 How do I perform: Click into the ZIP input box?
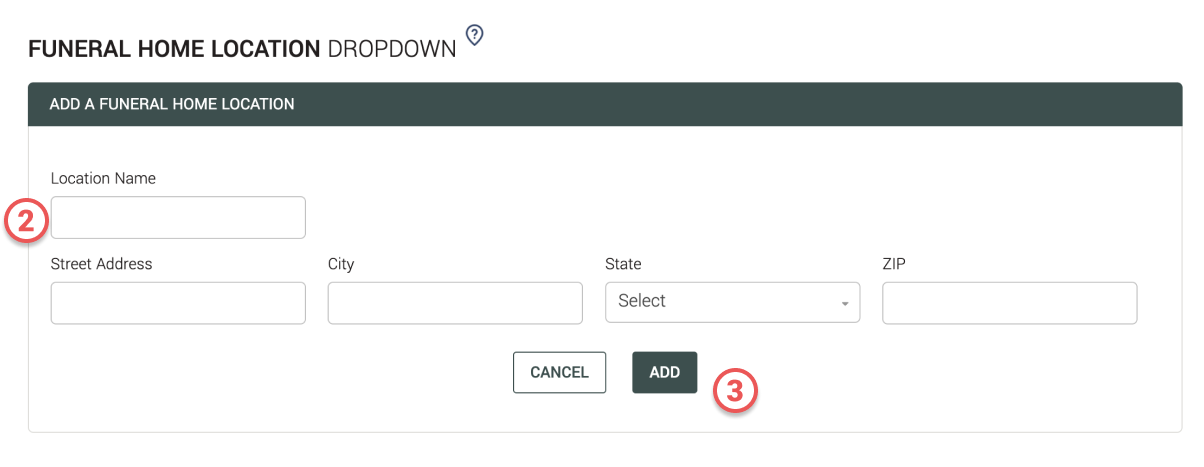pos(1009,302)
